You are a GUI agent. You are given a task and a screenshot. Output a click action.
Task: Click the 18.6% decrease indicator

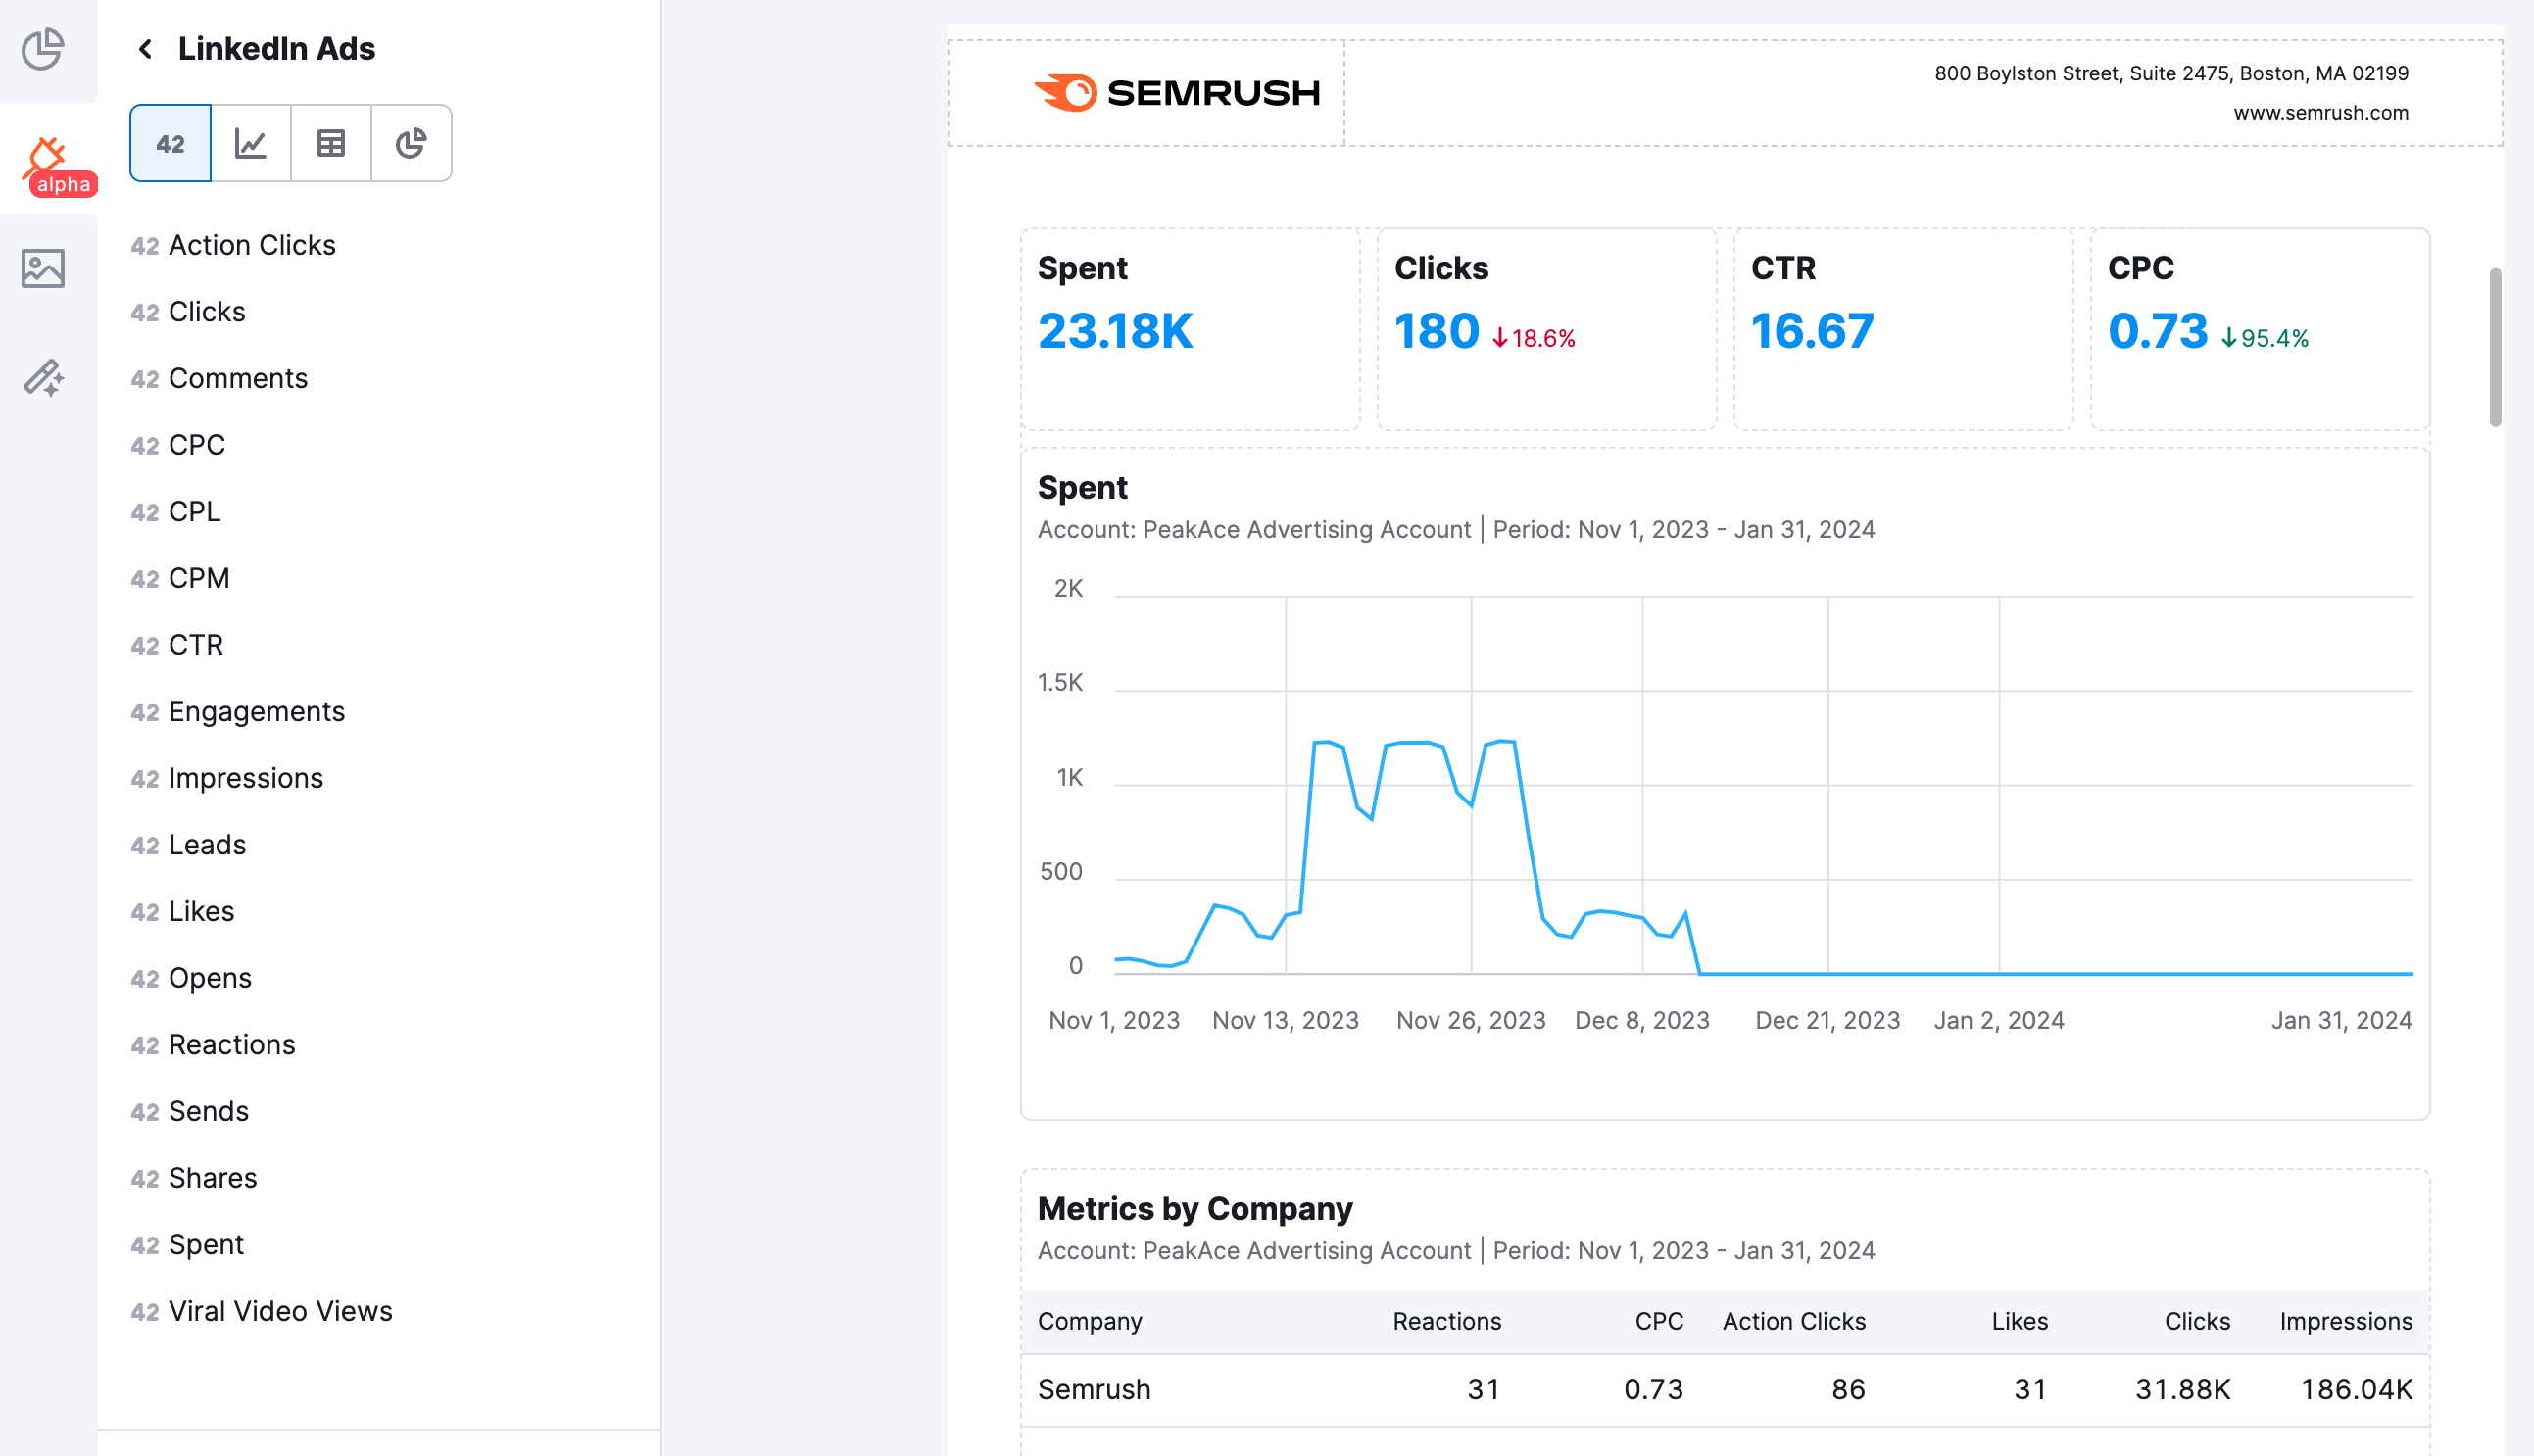point(1534,339)
